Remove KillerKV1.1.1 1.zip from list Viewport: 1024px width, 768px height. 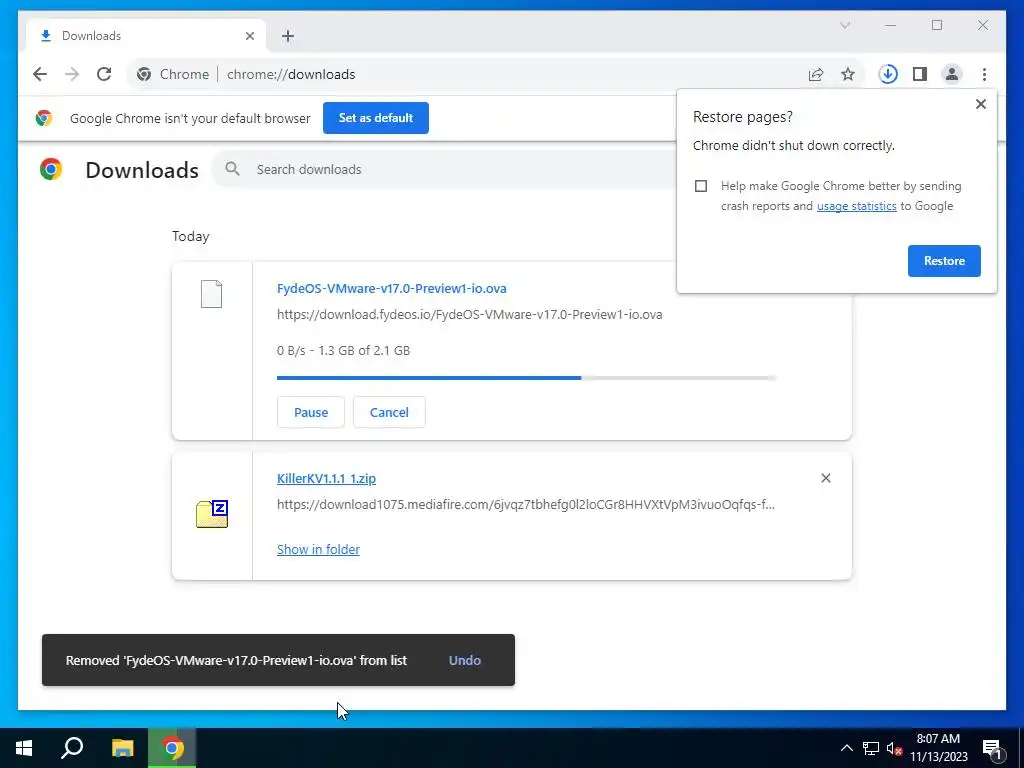825,478
